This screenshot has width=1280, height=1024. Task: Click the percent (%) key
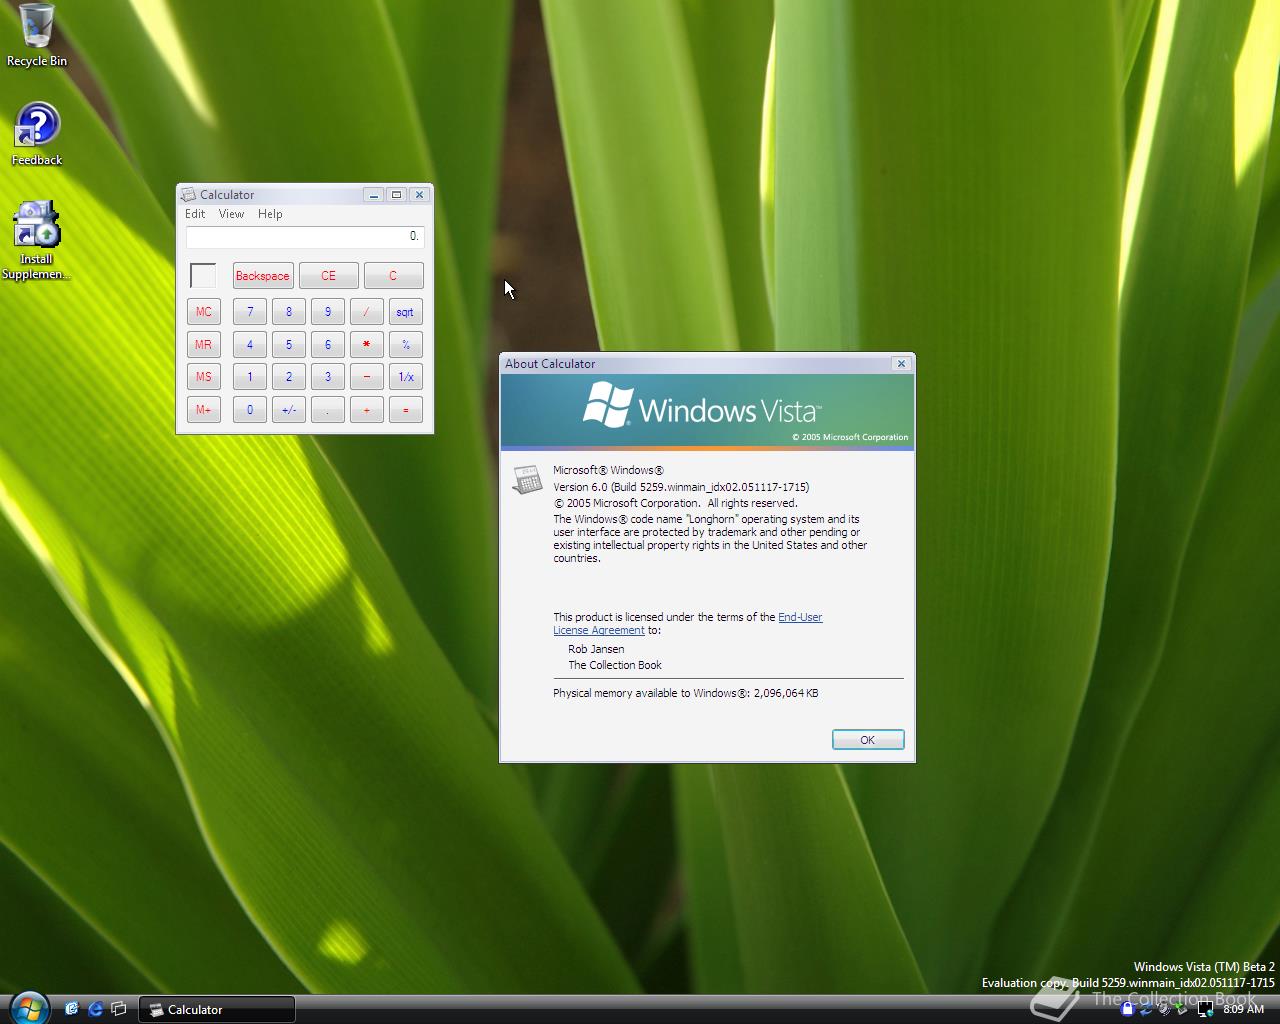[406, 344]
